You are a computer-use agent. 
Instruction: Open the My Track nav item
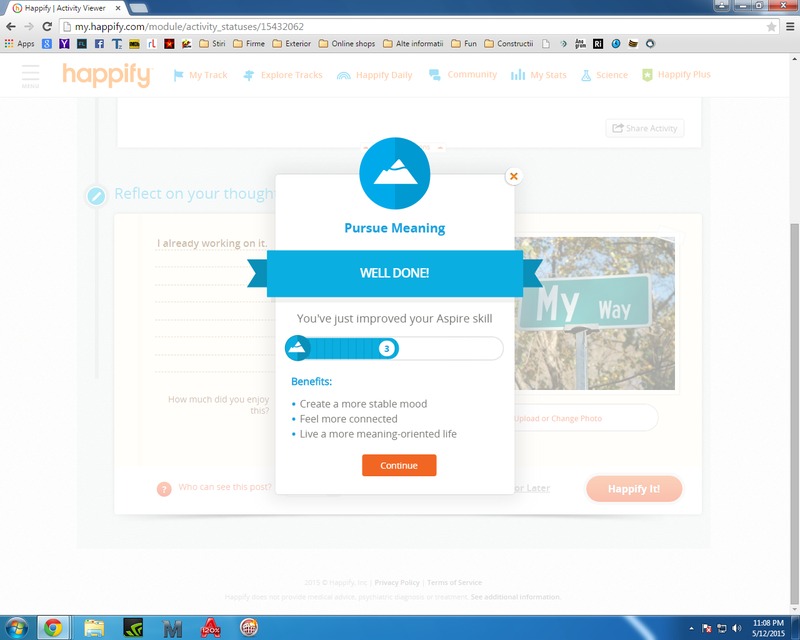200,75
